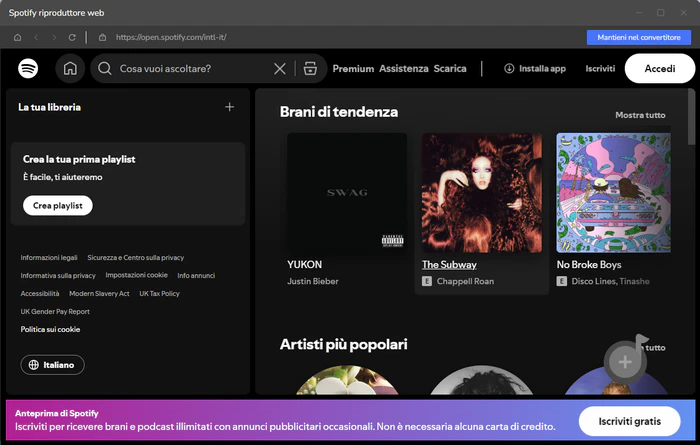Image resolution: width=700 pixels, height=445 pixels.
Task: Open the YUKON album cover
Action: tap(347, 193)
